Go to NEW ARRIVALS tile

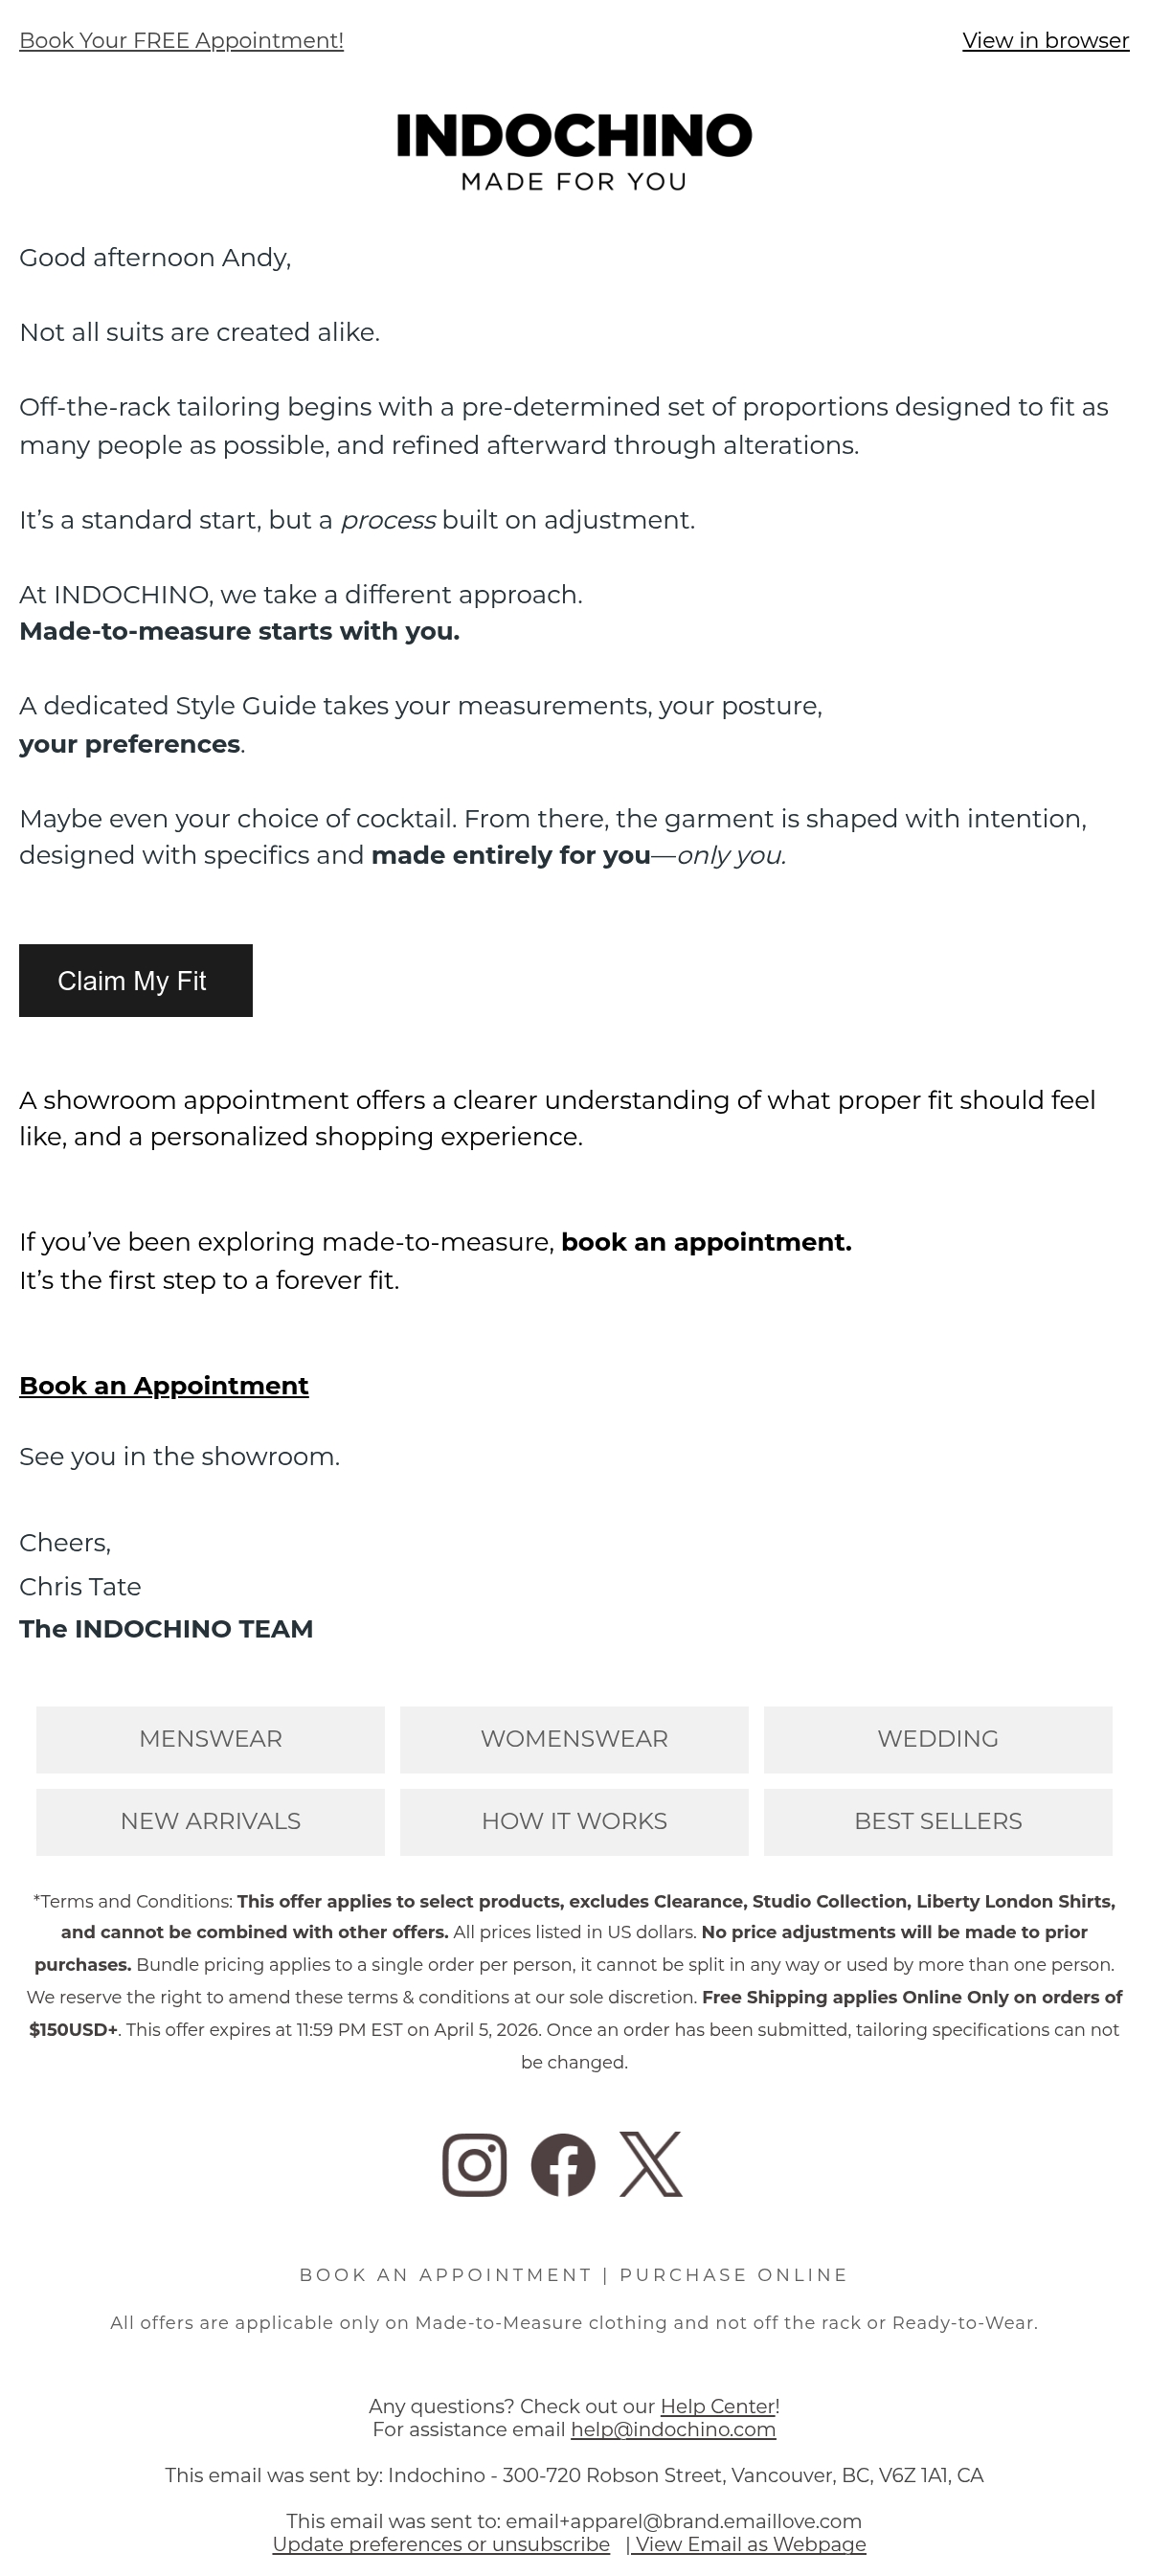[210, 1821]
